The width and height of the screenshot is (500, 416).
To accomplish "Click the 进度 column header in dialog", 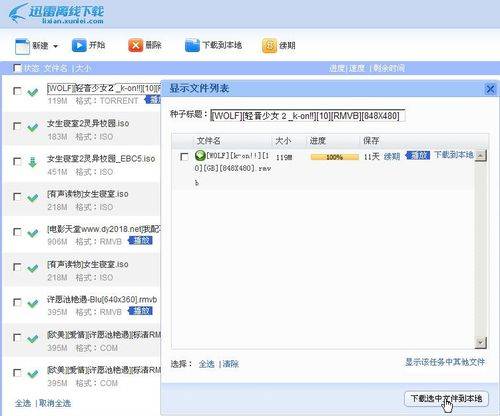I will [317, 141].
